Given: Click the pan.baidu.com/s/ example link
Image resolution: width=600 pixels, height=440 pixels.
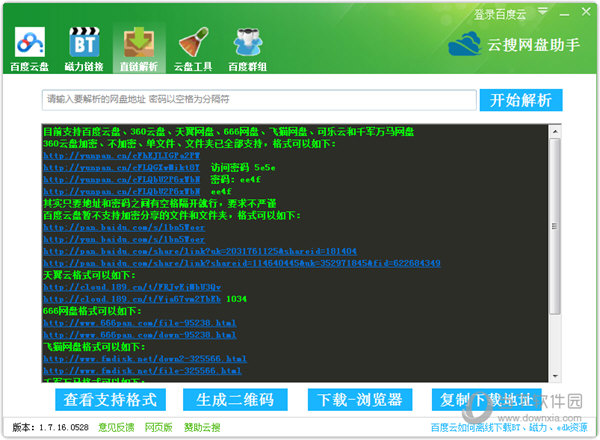Looking at the screenshot, I should point(124,227).
